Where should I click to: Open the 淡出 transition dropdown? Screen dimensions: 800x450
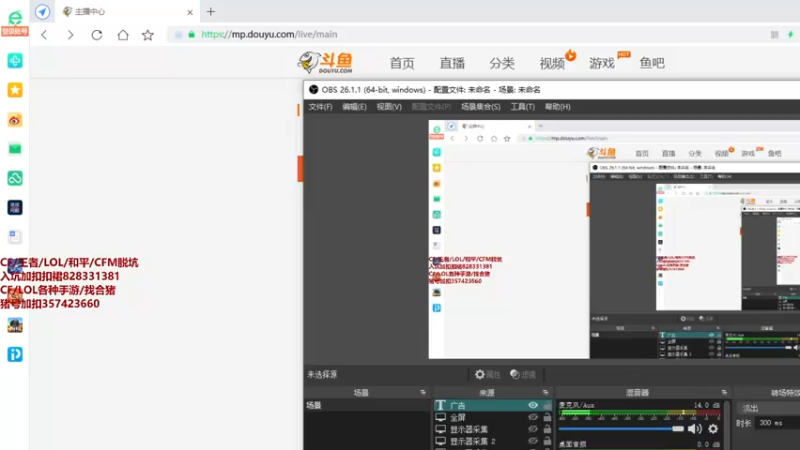[x=769, y=408]
